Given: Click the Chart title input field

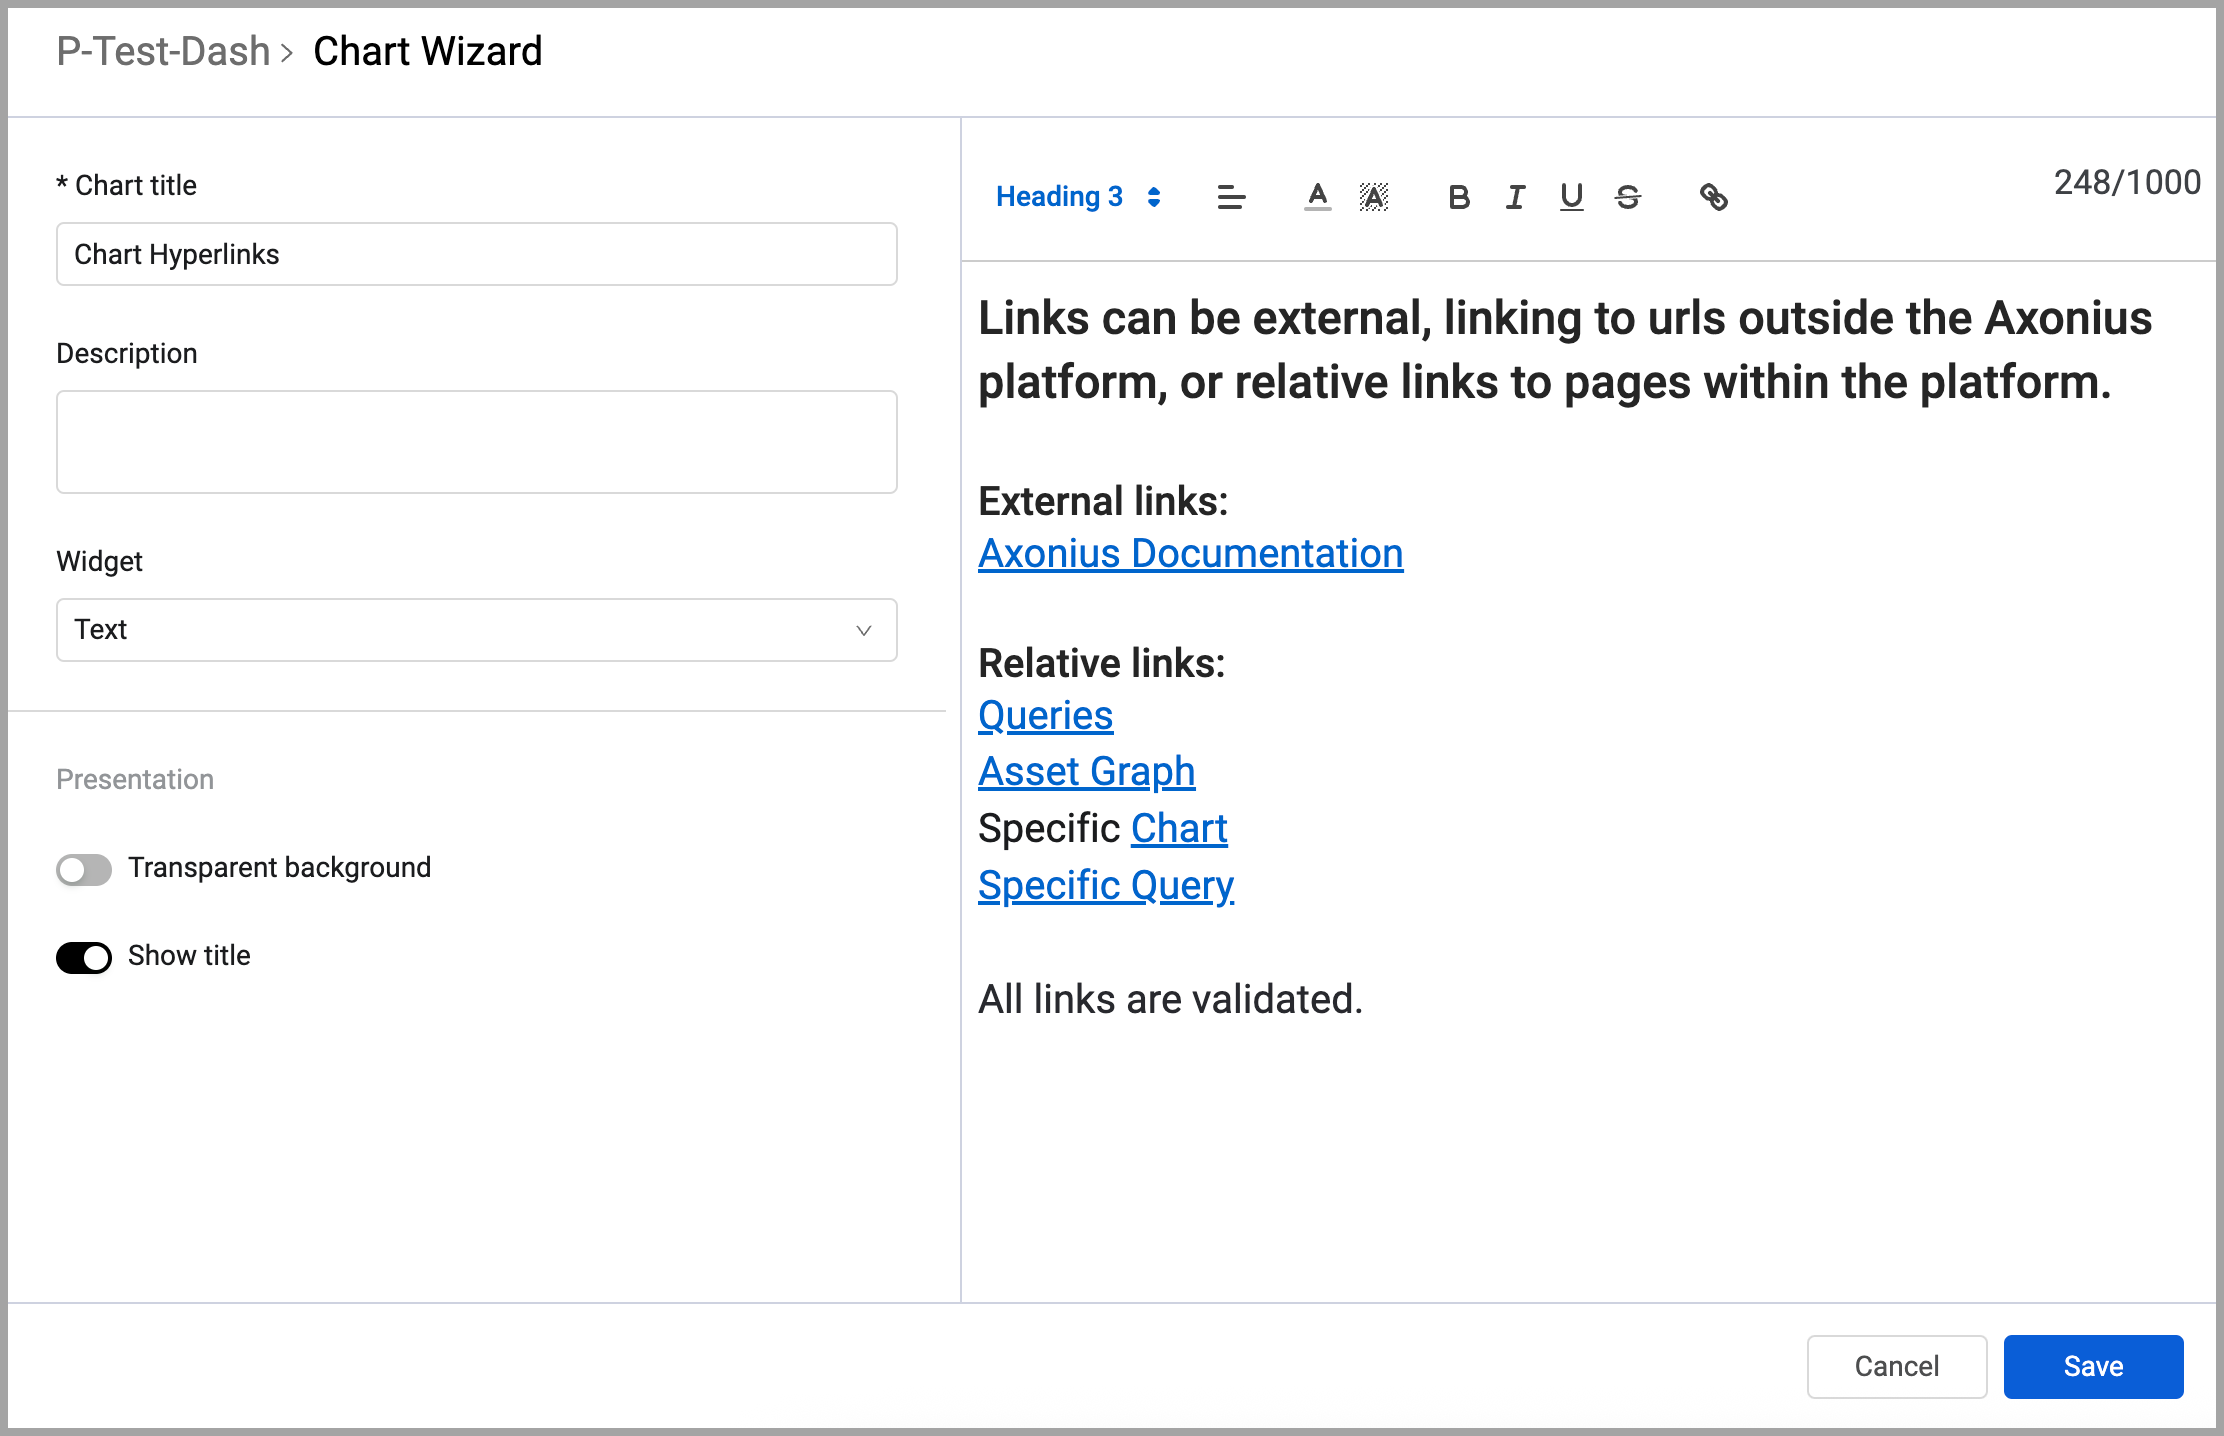Looking at the screenshot, I should point(476,254).
